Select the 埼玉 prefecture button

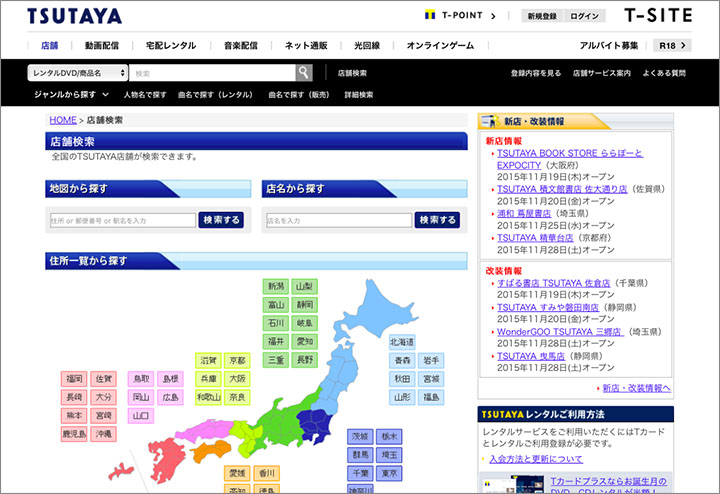389,455
